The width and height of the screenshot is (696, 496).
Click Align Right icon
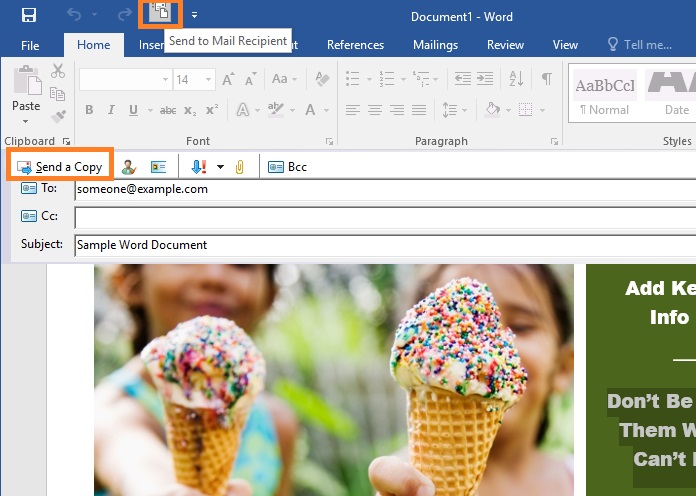(x=397, y=110)
